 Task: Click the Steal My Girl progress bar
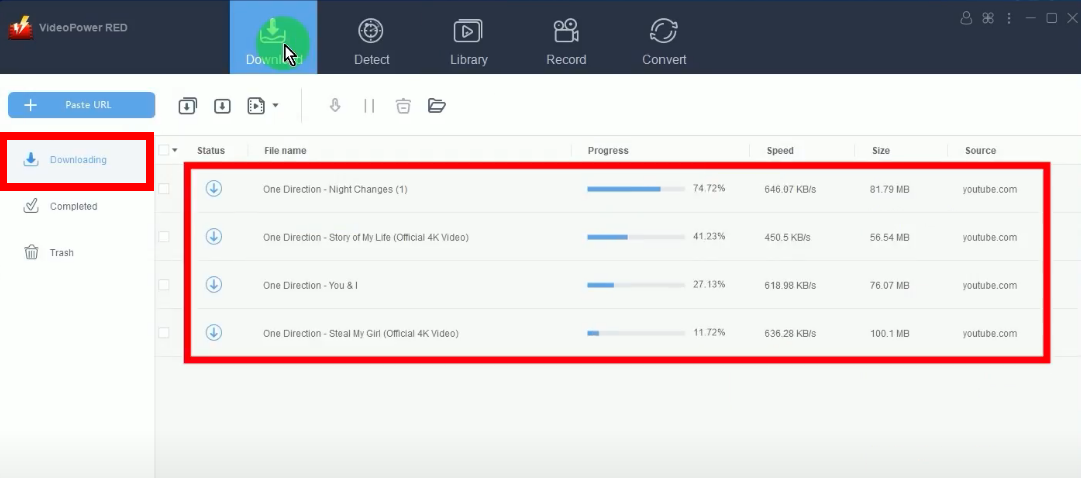pyautogui.click(x=636, y=332)
